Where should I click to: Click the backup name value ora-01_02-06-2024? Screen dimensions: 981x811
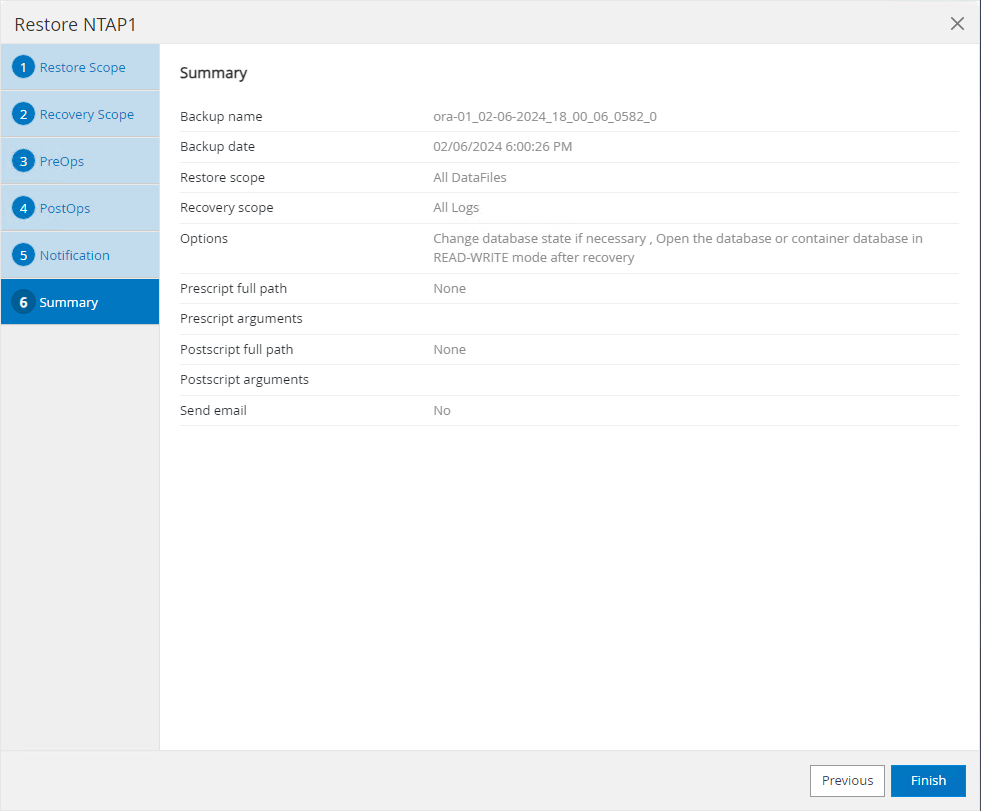(x=544, y=117)
